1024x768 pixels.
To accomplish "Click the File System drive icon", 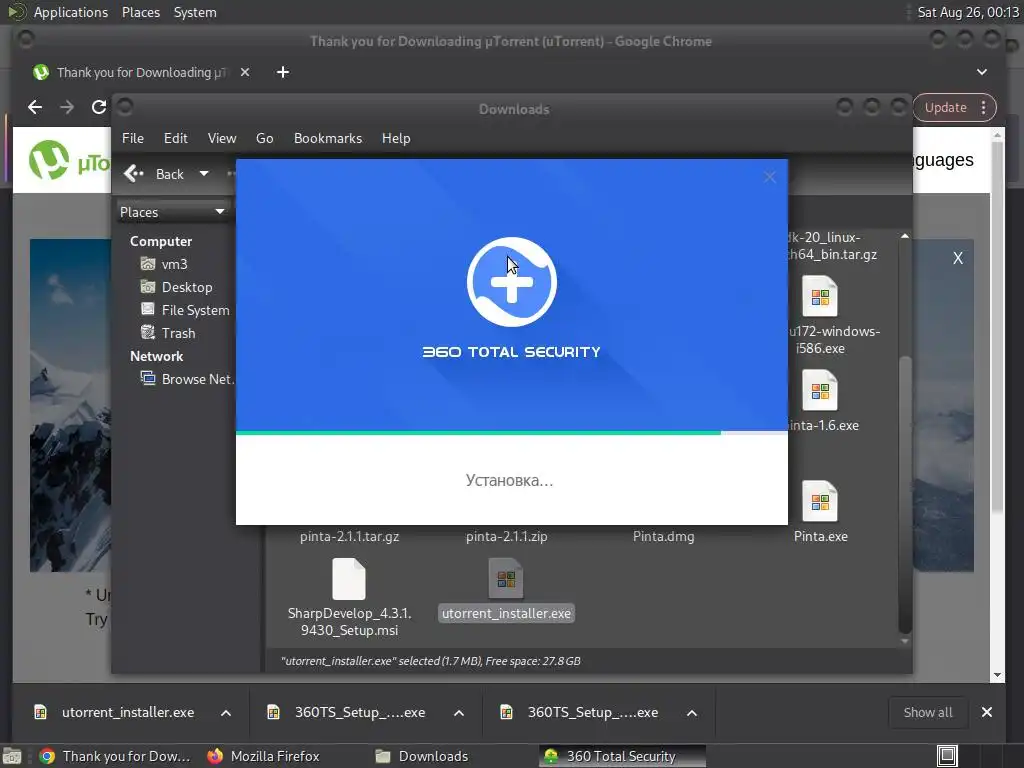I will (148, 310).
